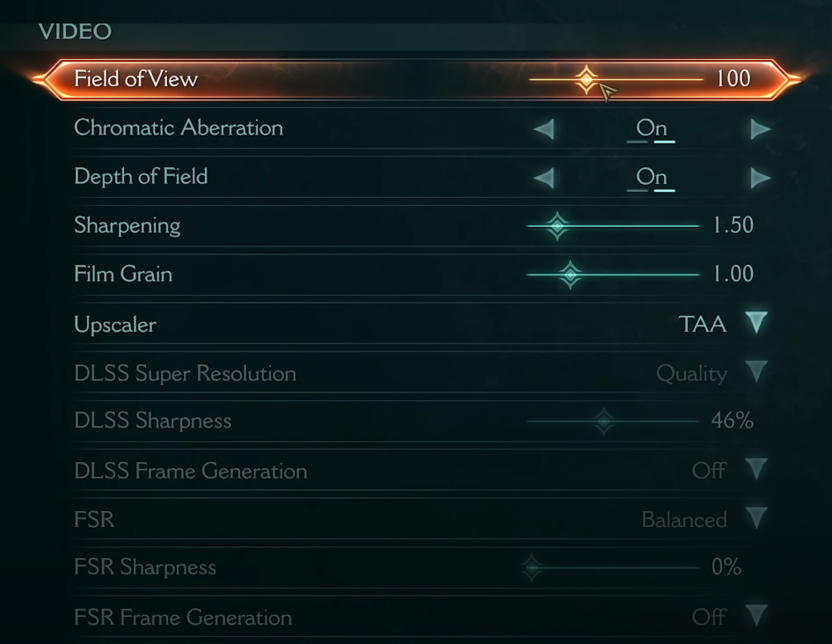Click the FSR Sharpness slider handle
Screen dimensions: 832x644
(x=532, y=568)
